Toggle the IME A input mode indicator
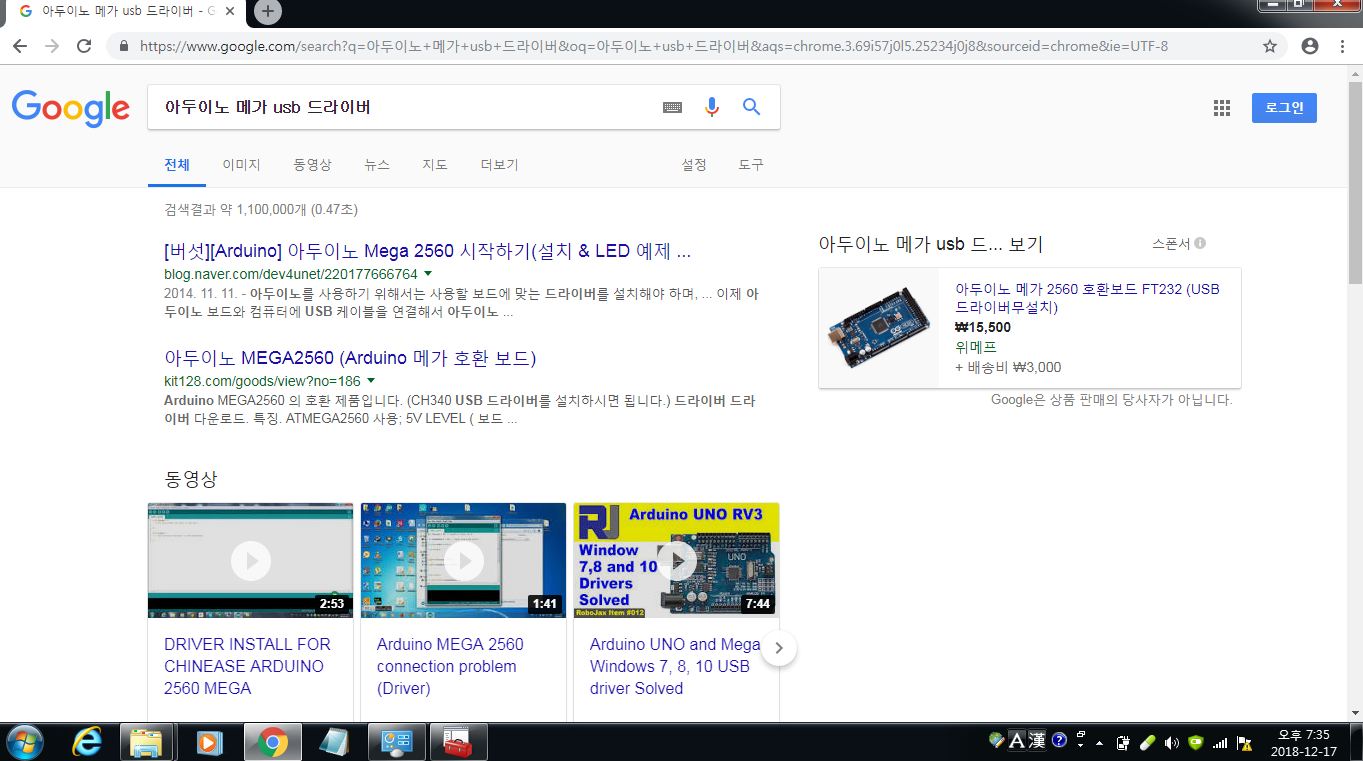 click(1016, 741)
